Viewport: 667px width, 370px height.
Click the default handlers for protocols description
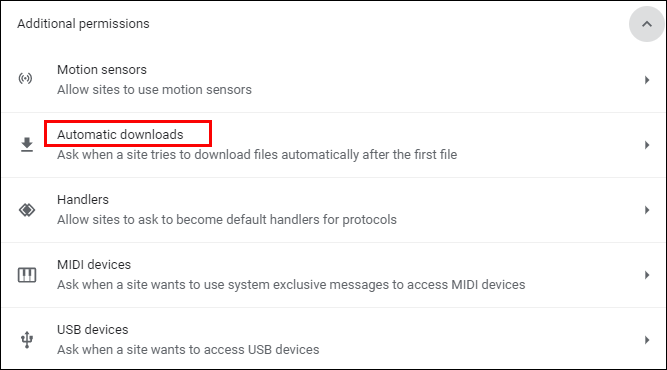[227, 220]
